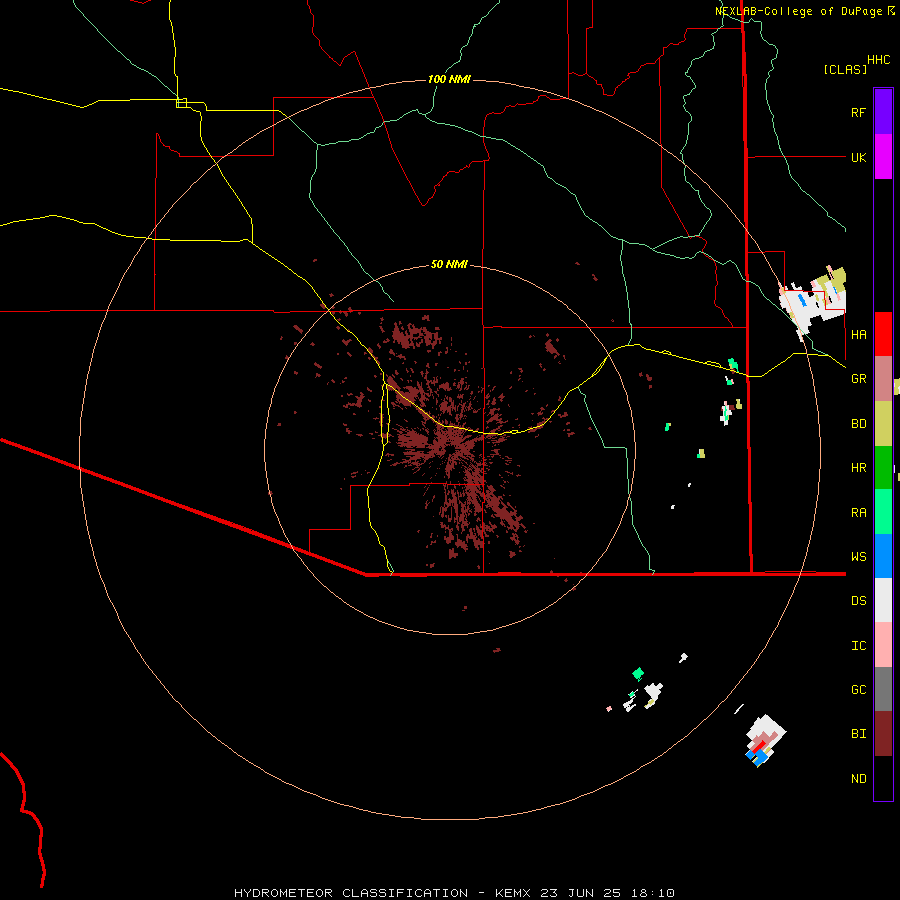
Task: Click the "HA" legend label
Action: (x=858, y=334)
